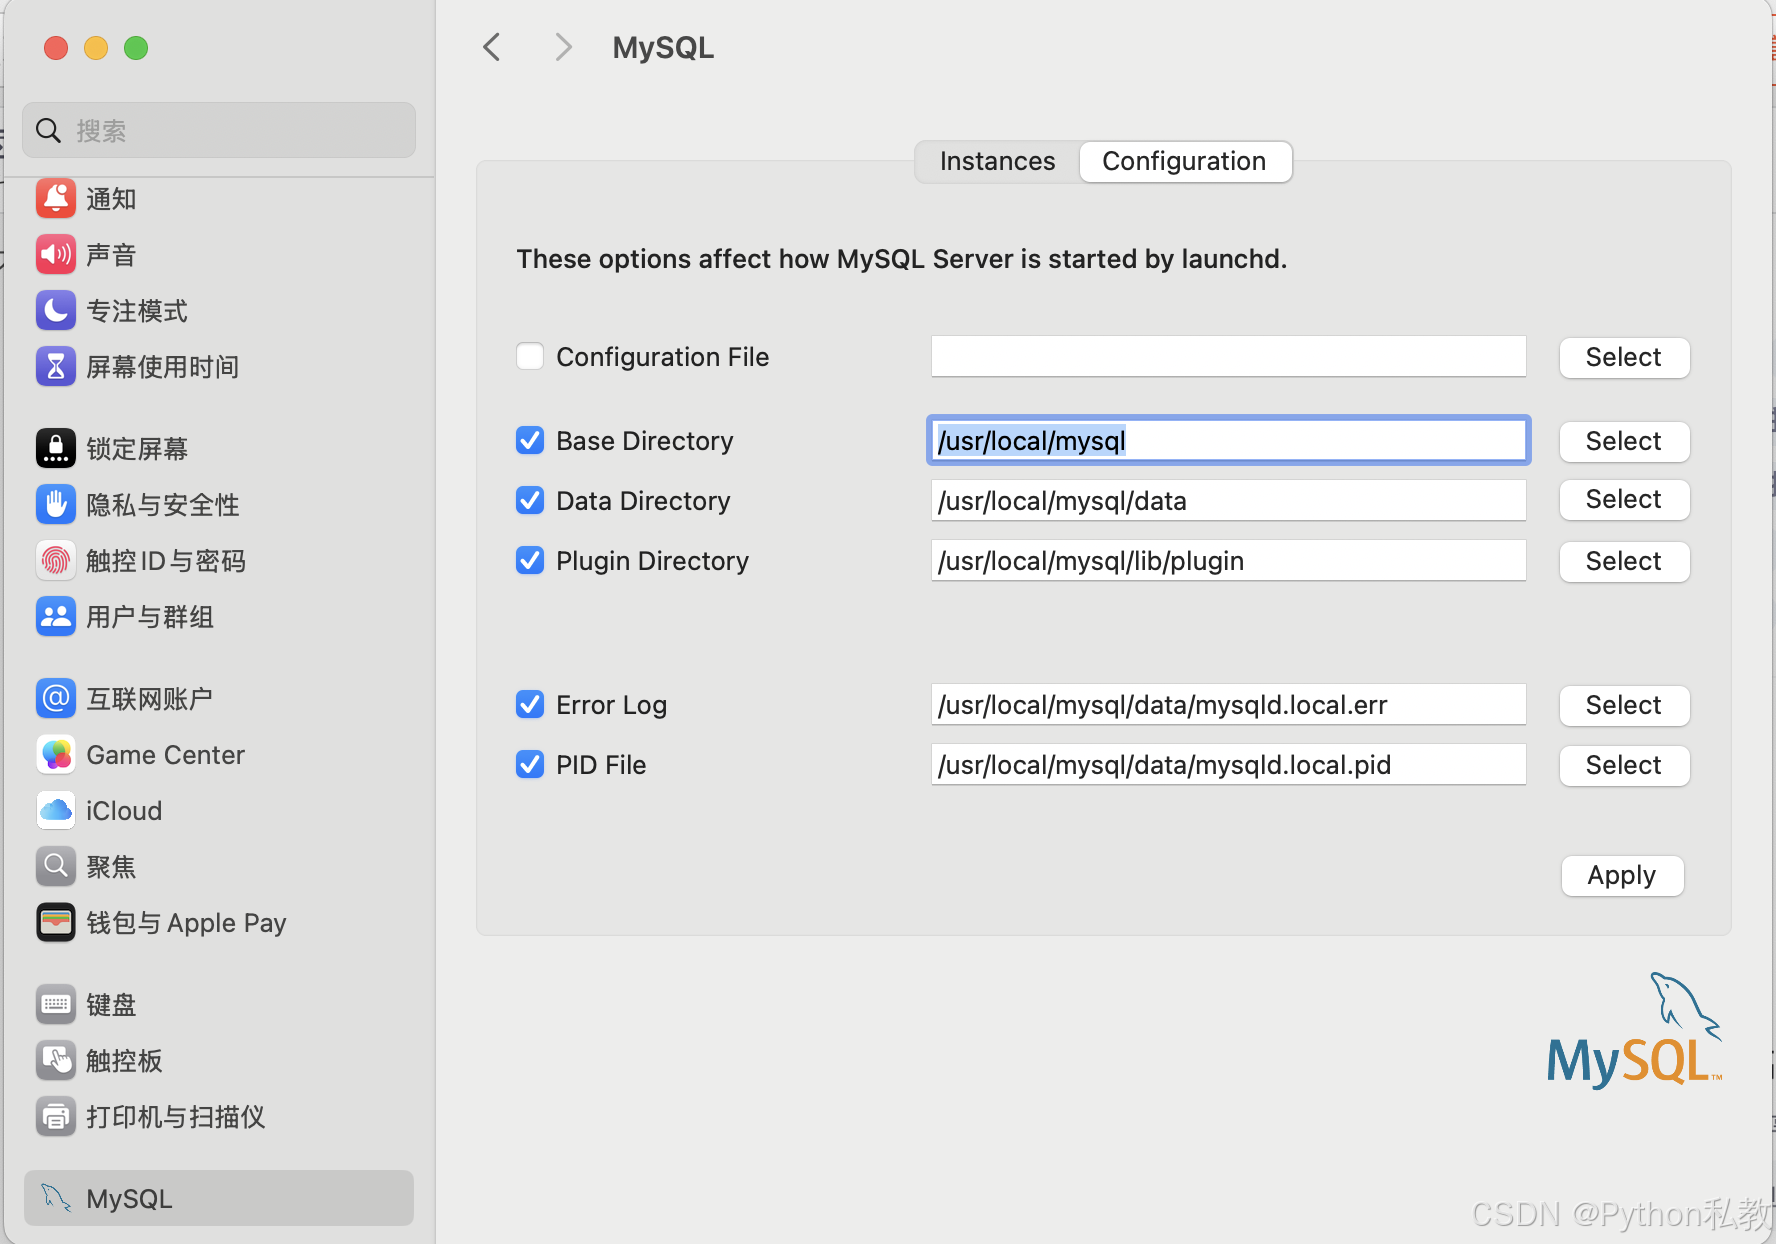Screen dimensions: 1776x1244
Task: Toggle the Error Log checkbox
Action: pos(530,704)
